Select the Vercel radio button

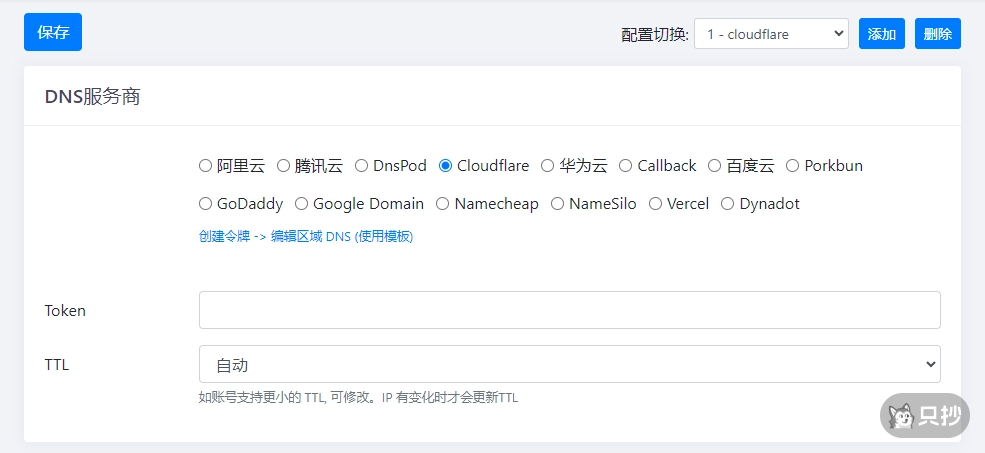[656, 204]
